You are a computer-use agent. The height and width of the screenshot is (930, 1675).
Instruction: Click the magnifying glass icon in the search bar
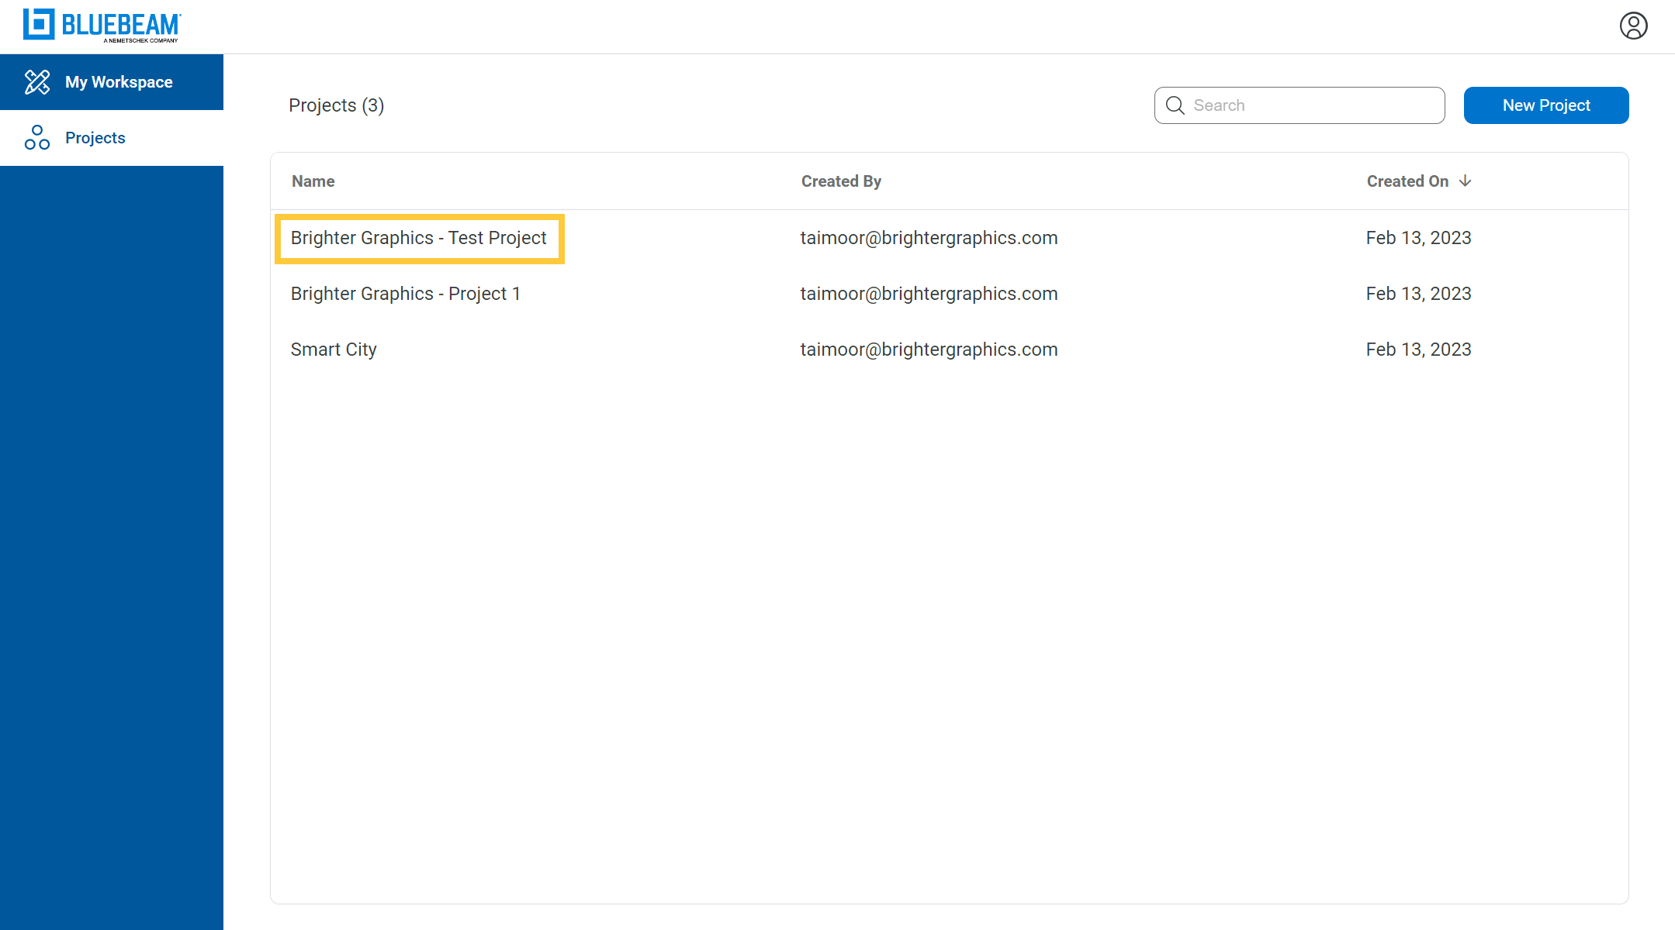coord(1176,105)
